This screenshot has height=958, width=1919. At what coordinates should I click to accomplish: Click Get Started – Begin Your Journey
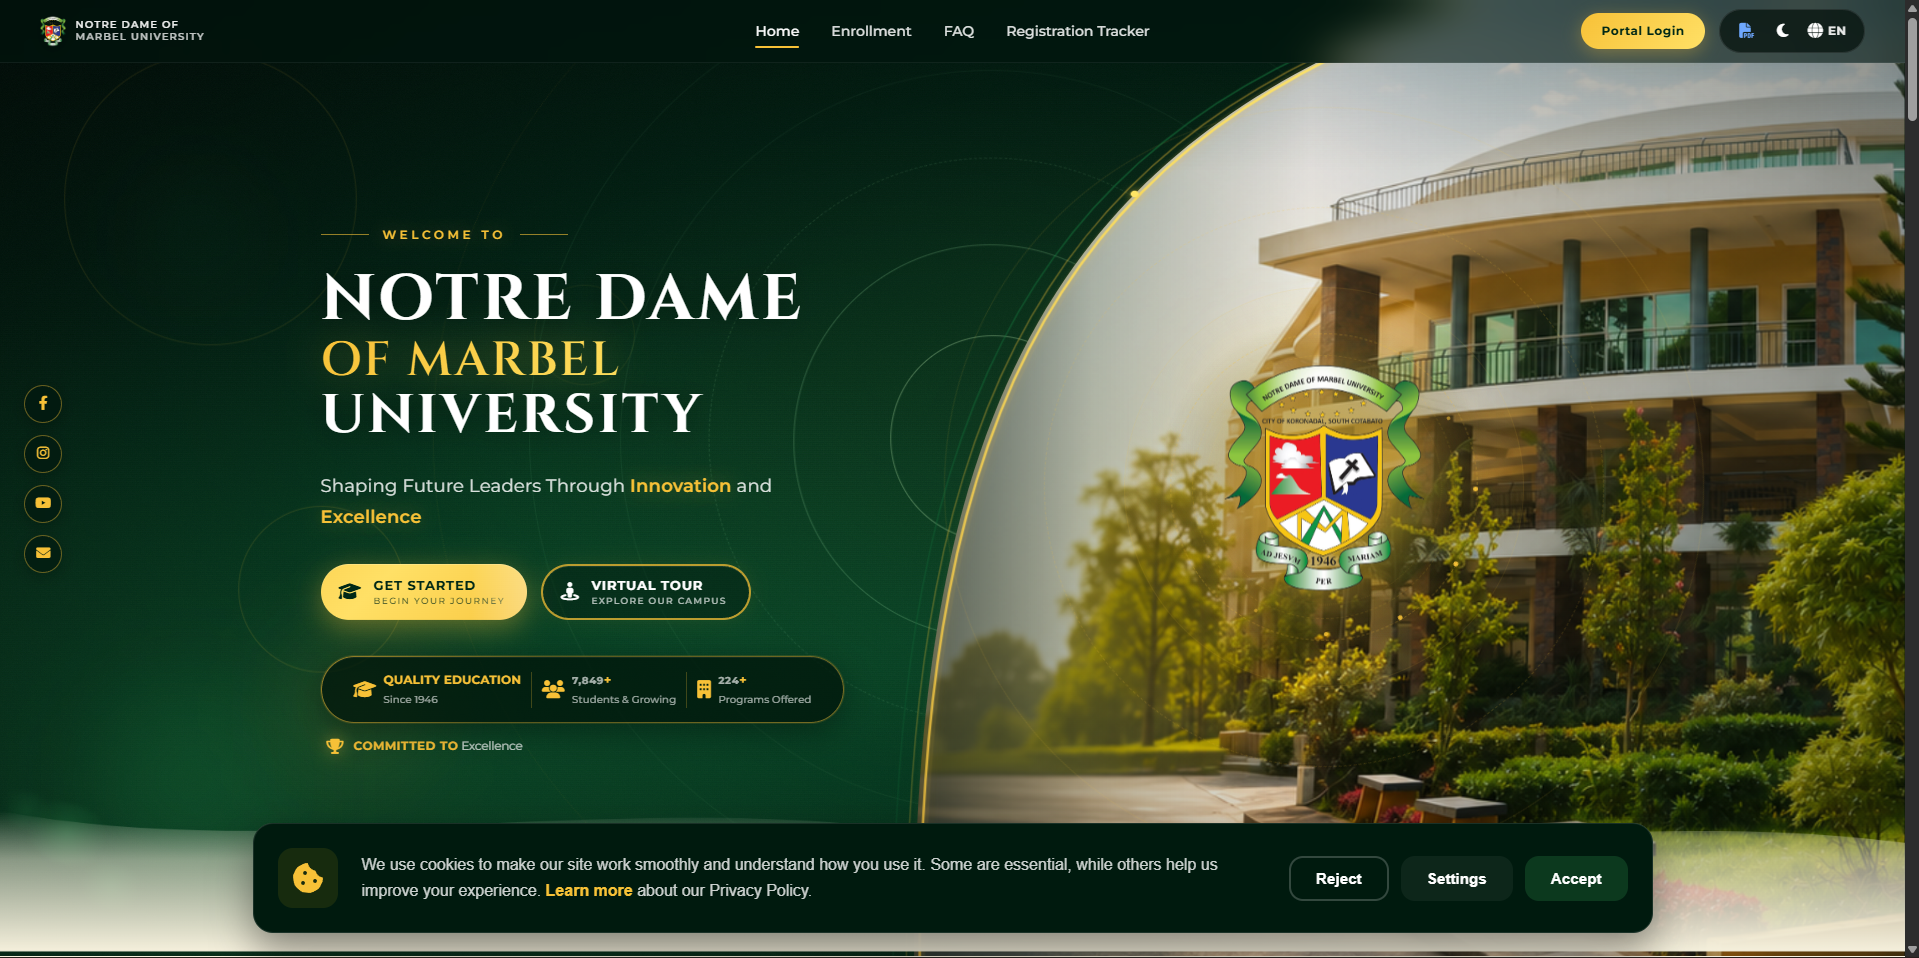click(x=424, y=592)
